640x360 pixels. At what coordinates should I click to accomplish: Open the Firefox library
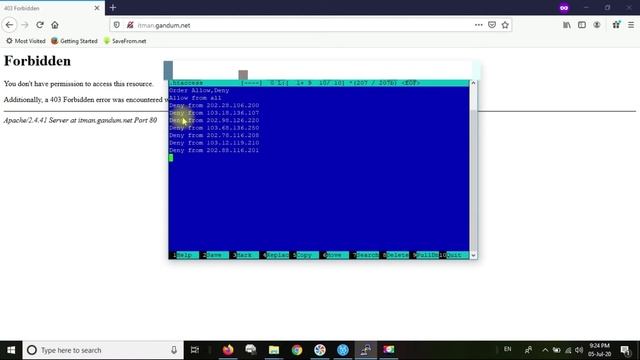click(567, 25)
